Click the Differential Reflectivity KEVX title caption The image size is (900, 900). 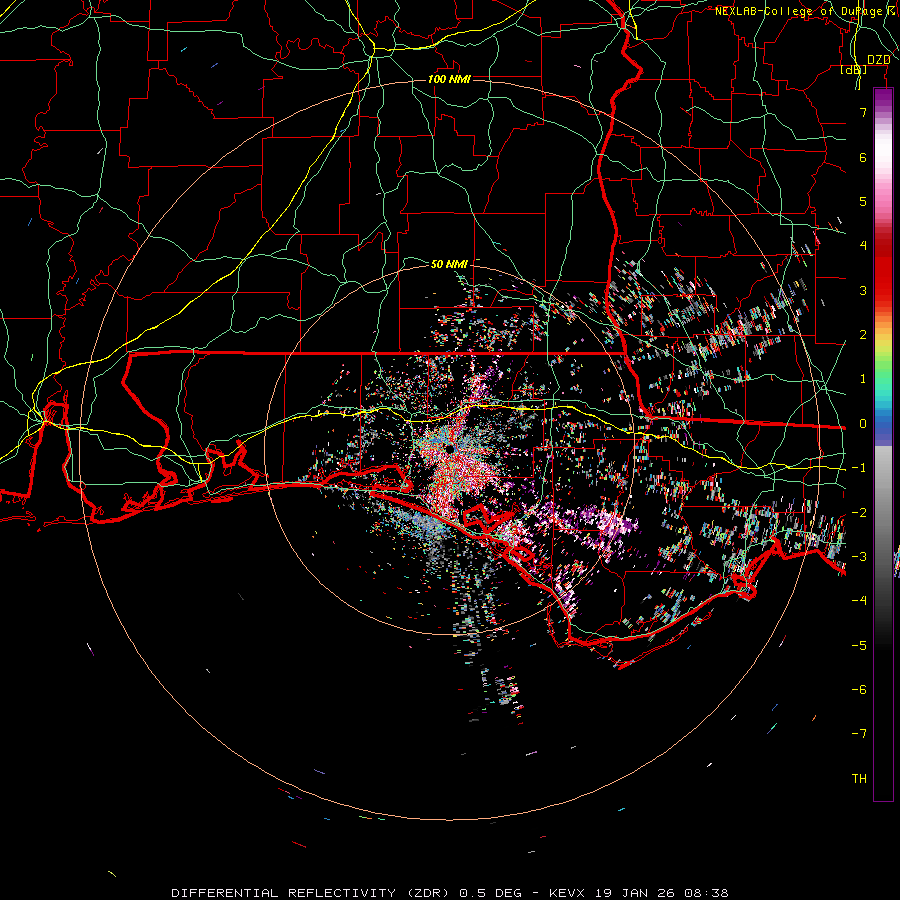449,893
